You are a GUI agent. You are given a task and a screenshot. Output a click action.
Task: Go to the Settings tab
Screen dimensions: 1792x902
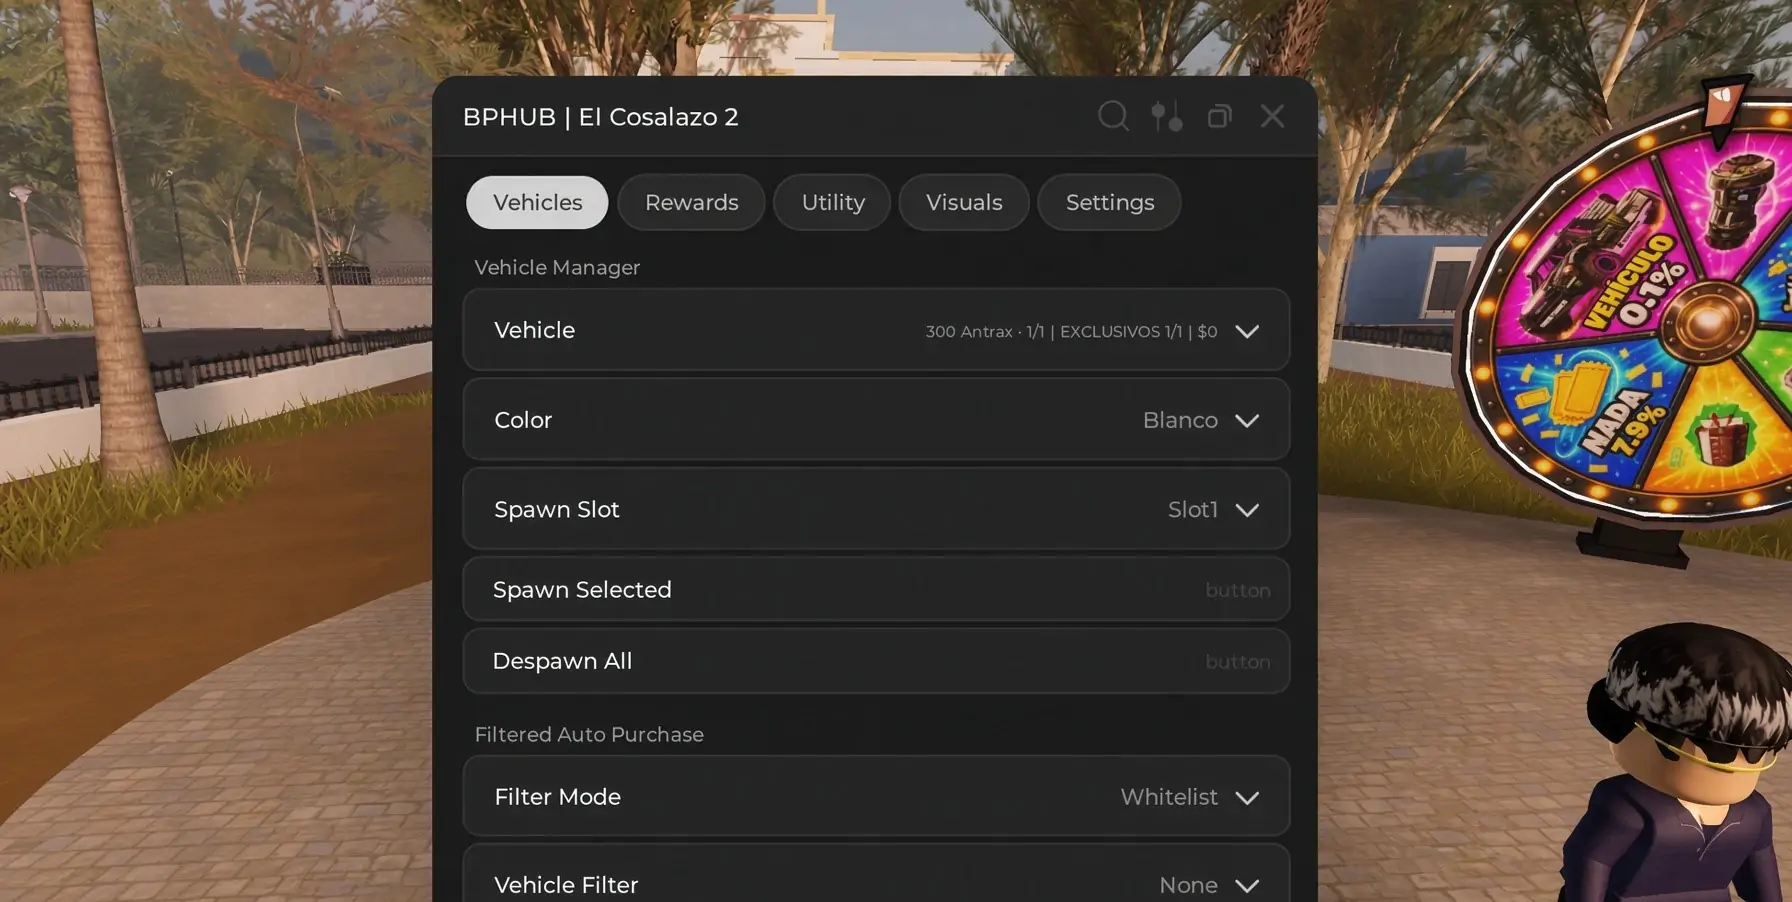click(1109, 202)
